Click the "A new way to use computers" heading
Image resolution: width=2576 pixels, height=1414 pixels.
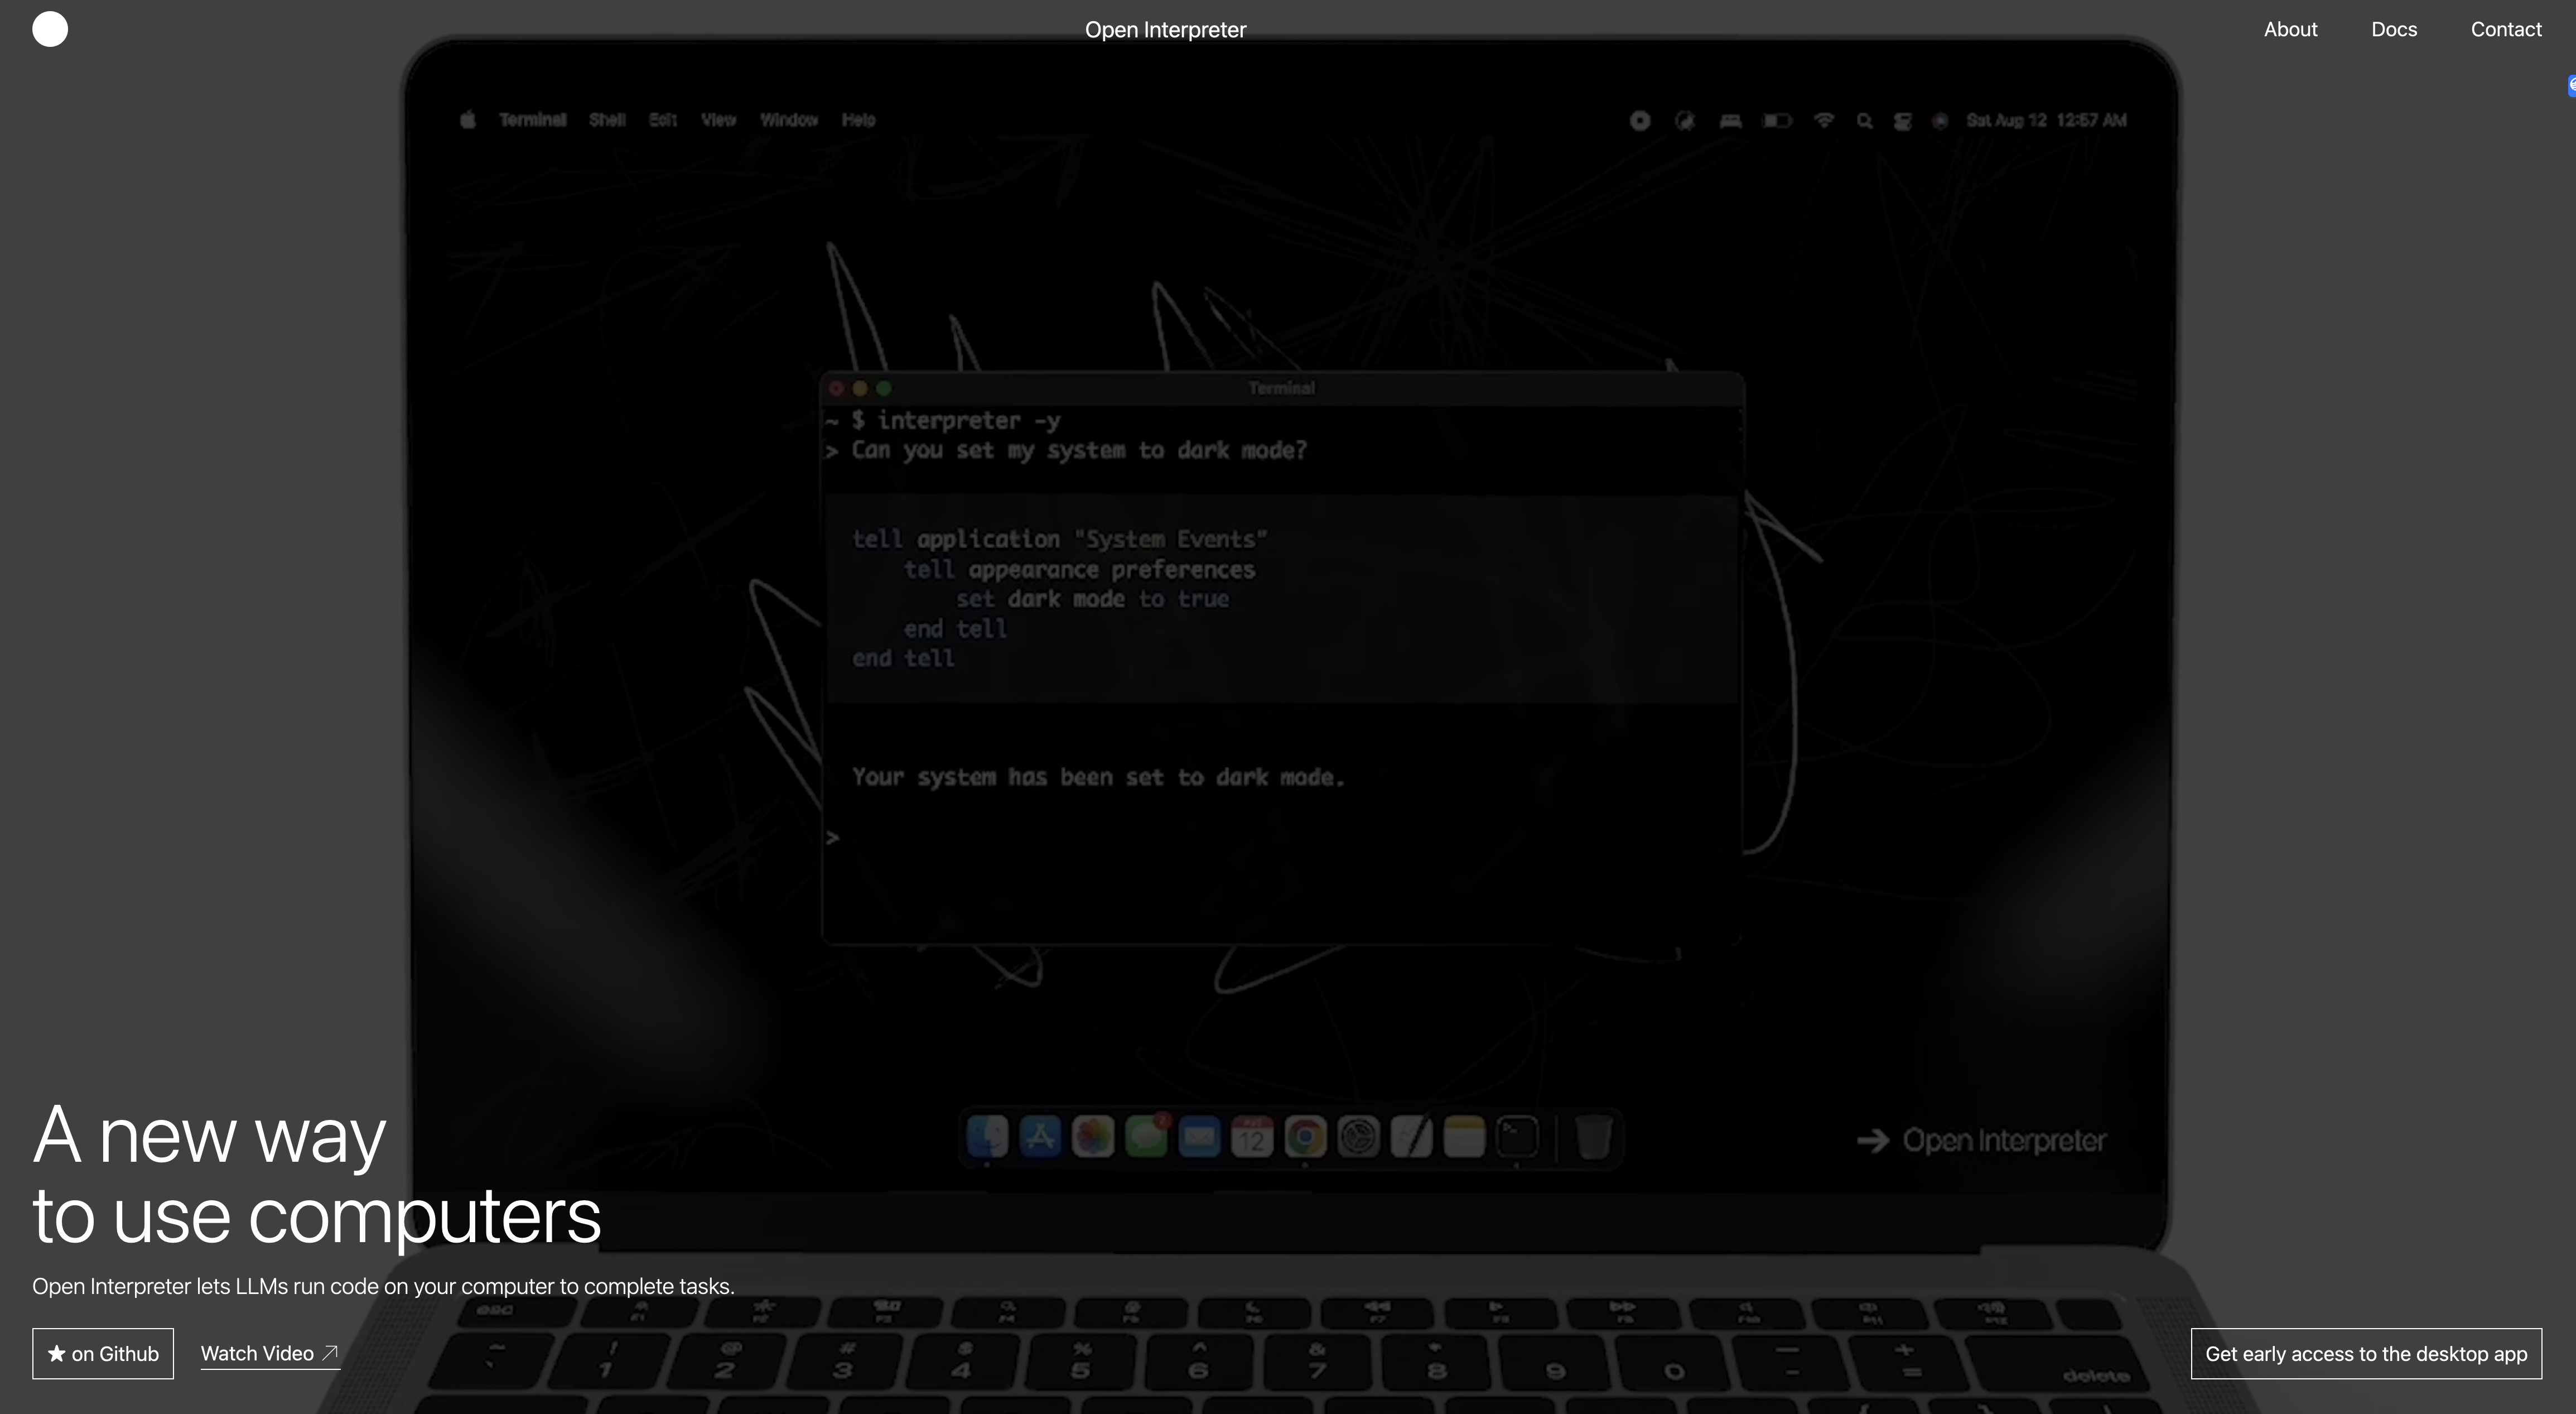tap(316, 1176)
